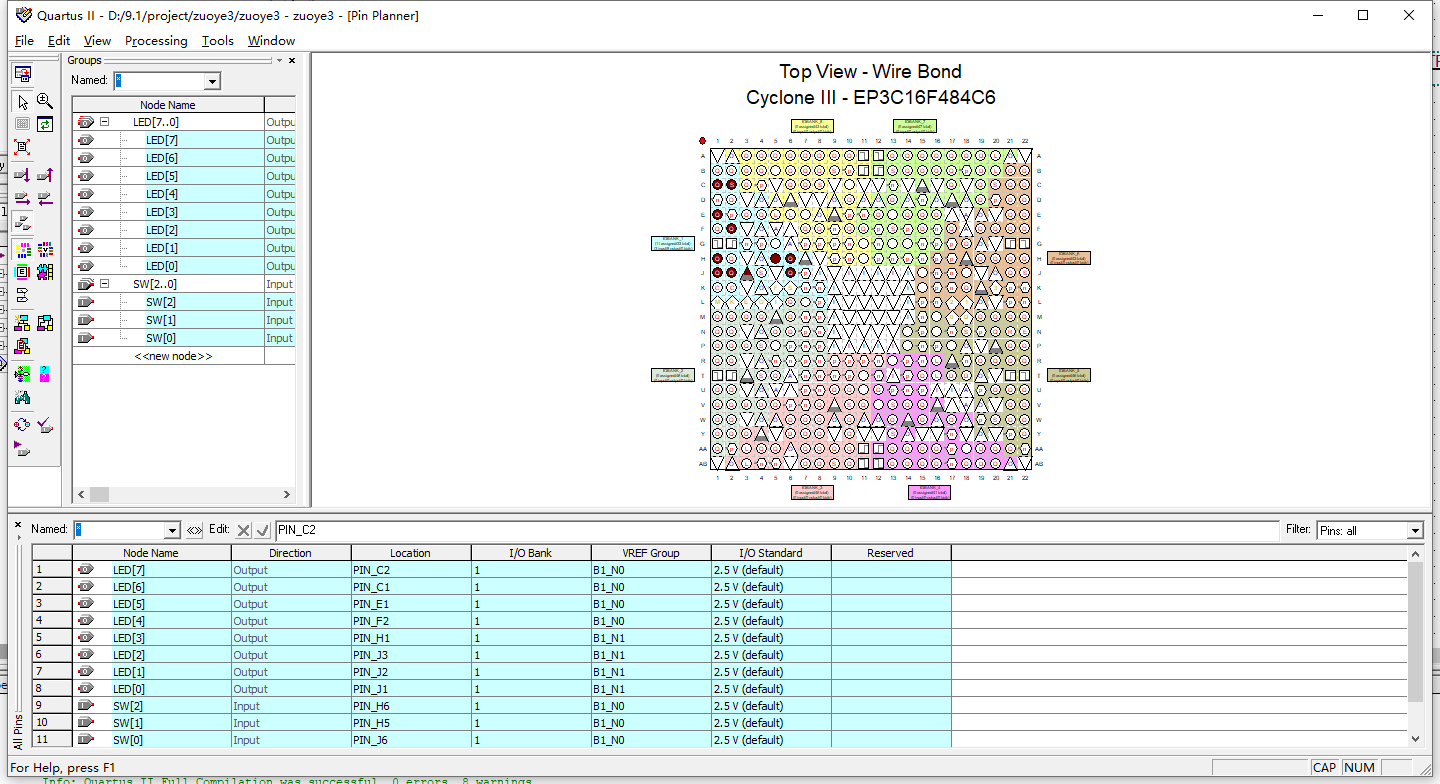
Task: Click the I/O Bank column header
Action: 531,553
